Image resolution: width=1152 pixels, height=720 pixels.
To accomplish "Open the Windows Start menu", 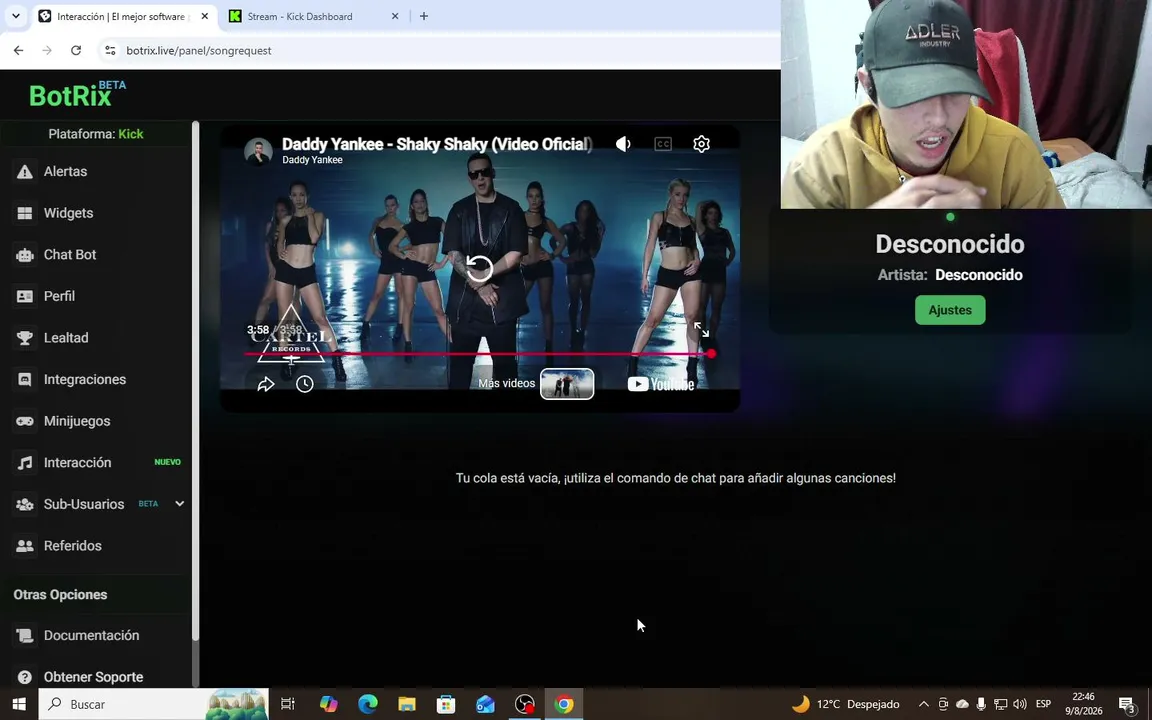I will [x=19, y=705].
